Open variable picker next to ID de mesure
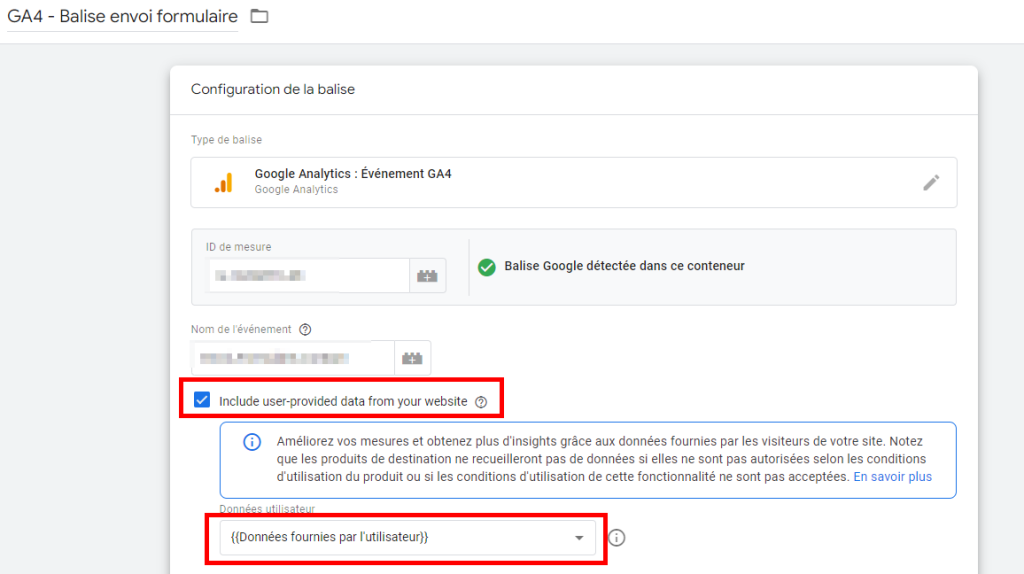1024x574 pixels. tap(428, 275)
